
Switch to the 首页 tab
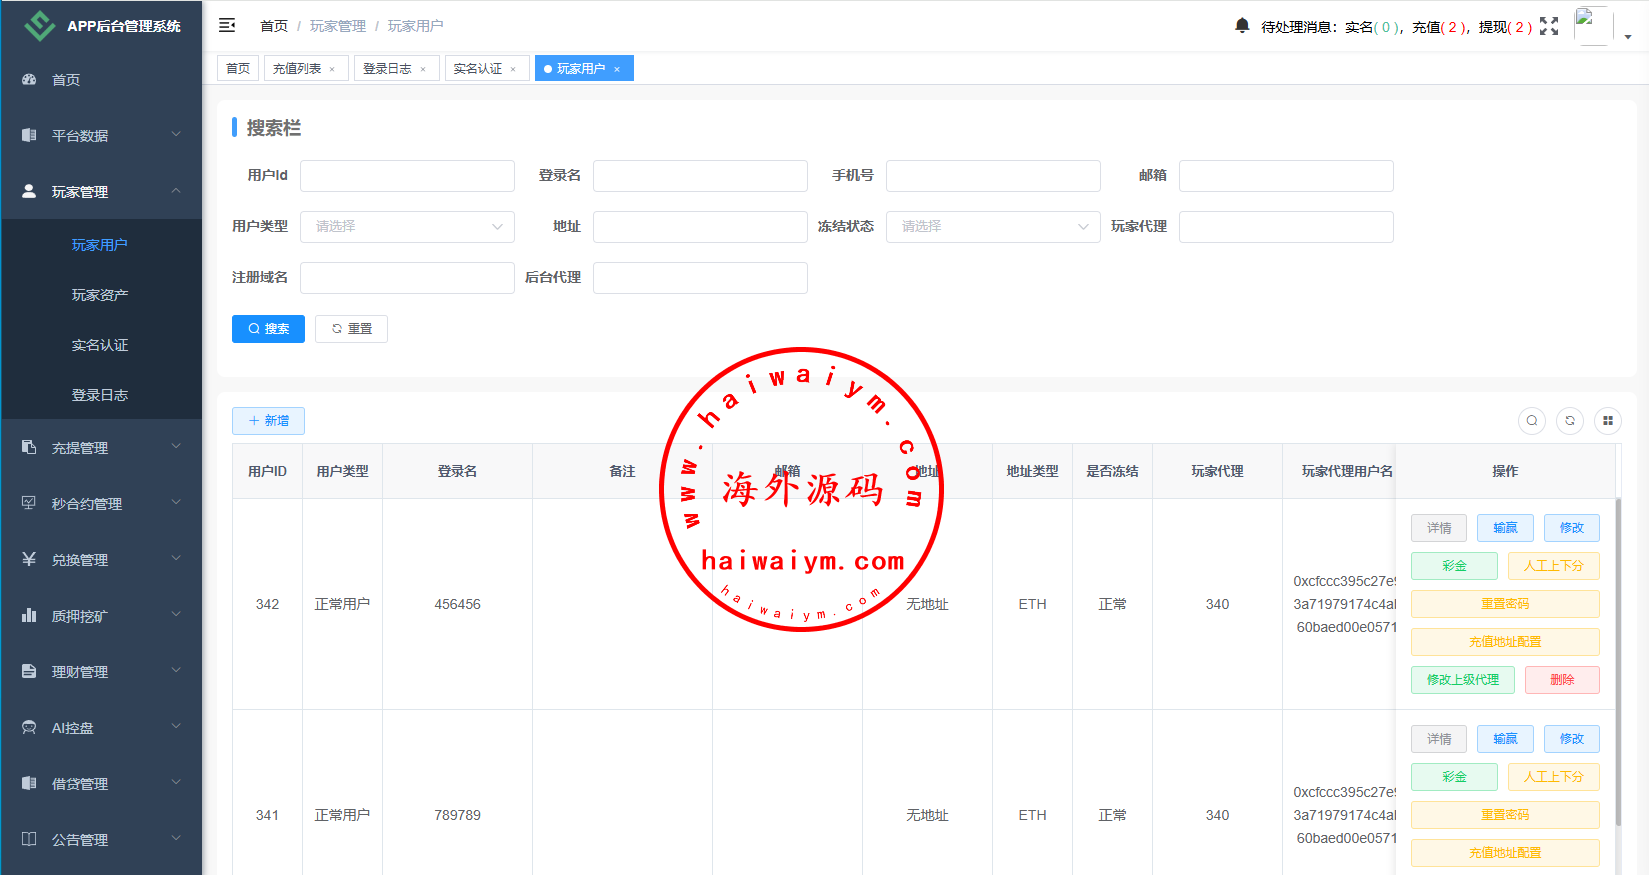click(x=238, y=68)
